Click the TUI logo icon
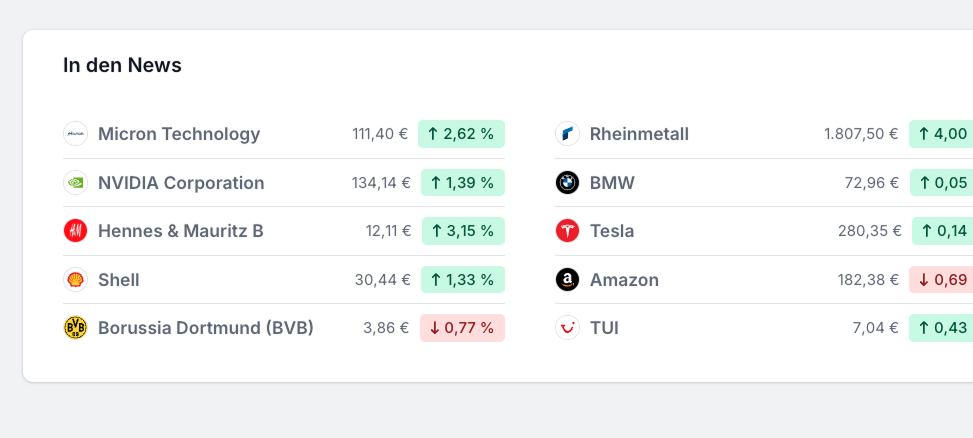The width and height of the screenshot is (973, 438). (567, 328)
